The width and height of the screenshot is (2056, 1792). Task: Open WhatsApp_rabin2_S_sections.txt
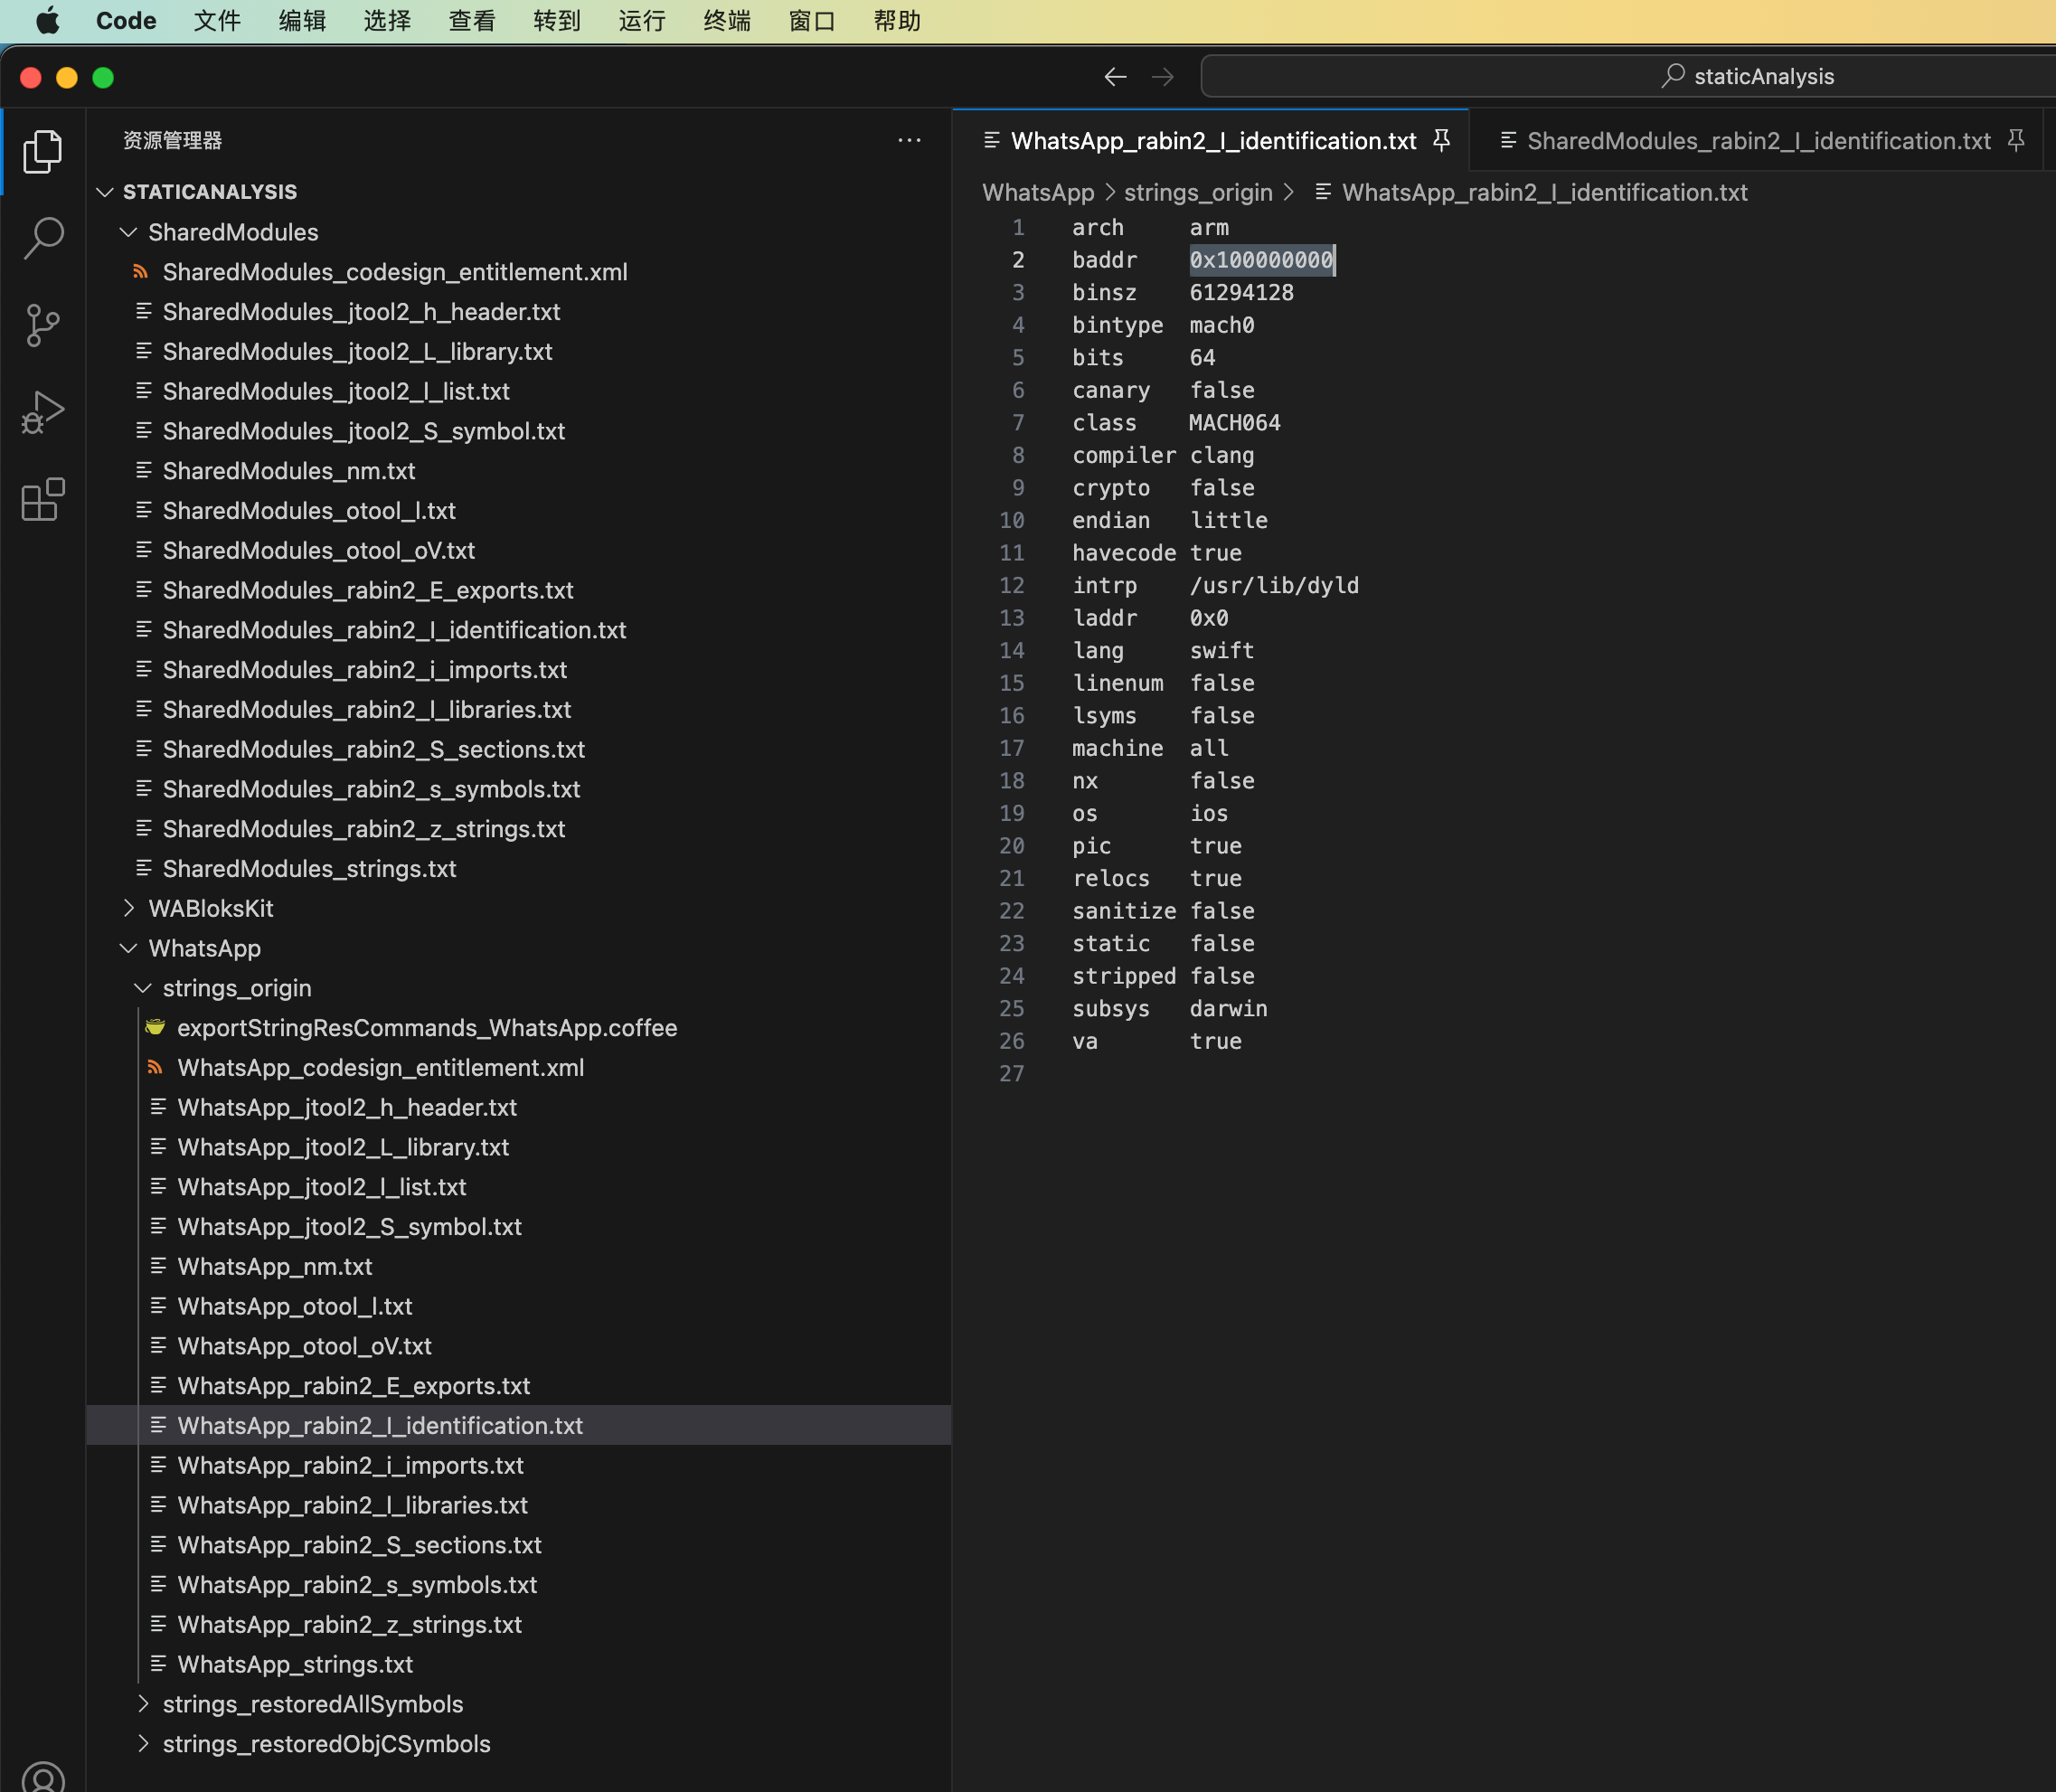click(x=359, y=1545)
